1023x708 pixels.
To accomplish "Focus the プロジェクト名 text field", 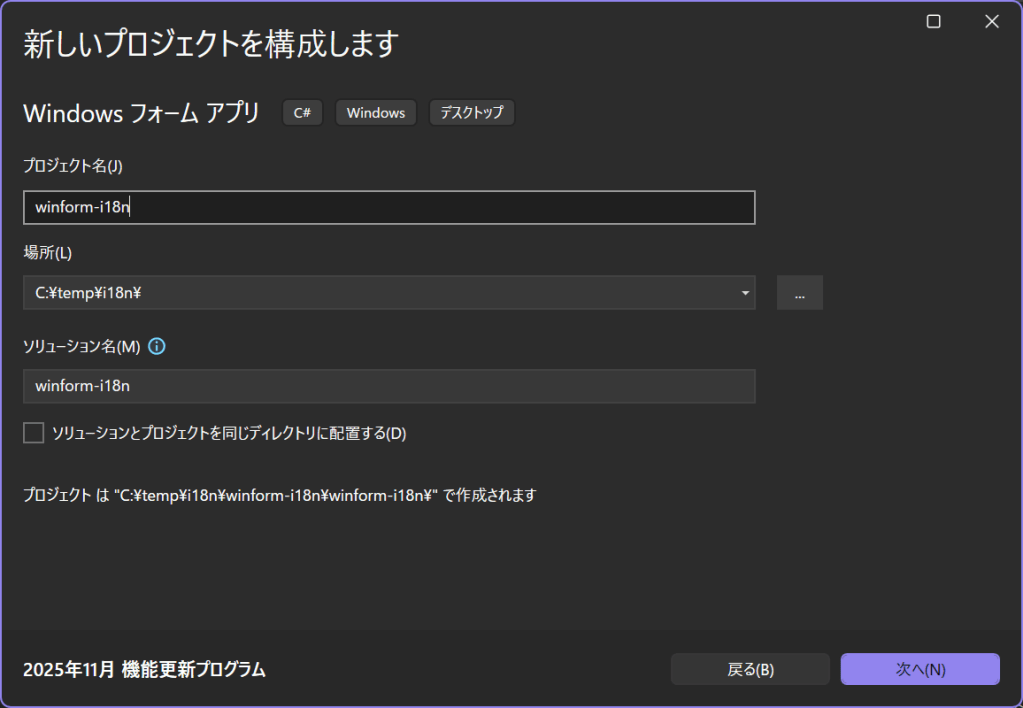I will coord(388,207).
